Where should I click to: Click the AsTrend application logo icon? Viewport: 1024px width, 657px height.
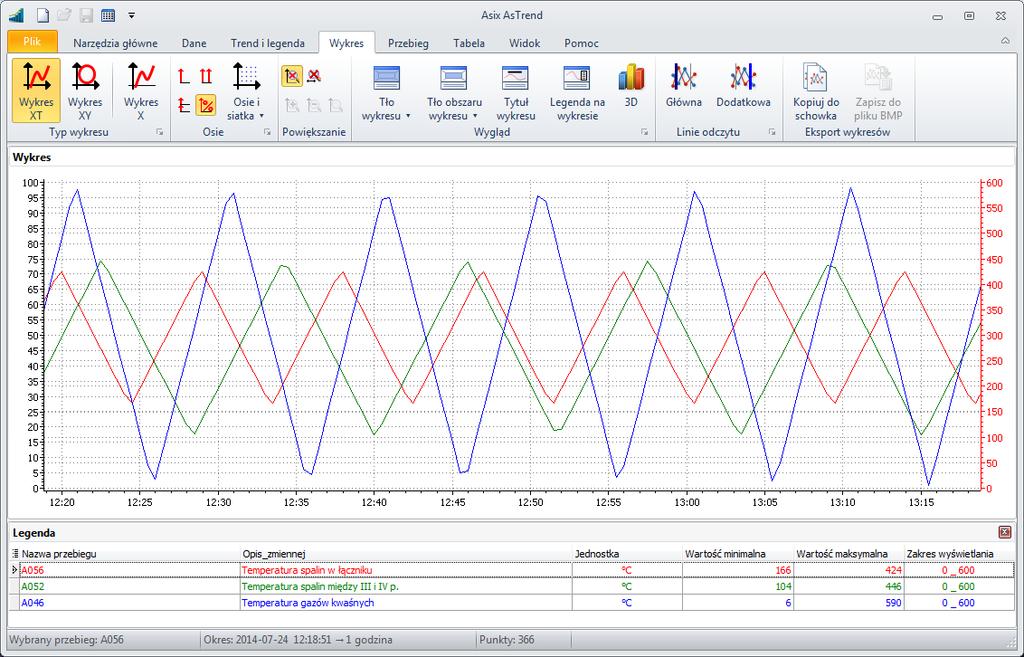(x=16, y=15)
